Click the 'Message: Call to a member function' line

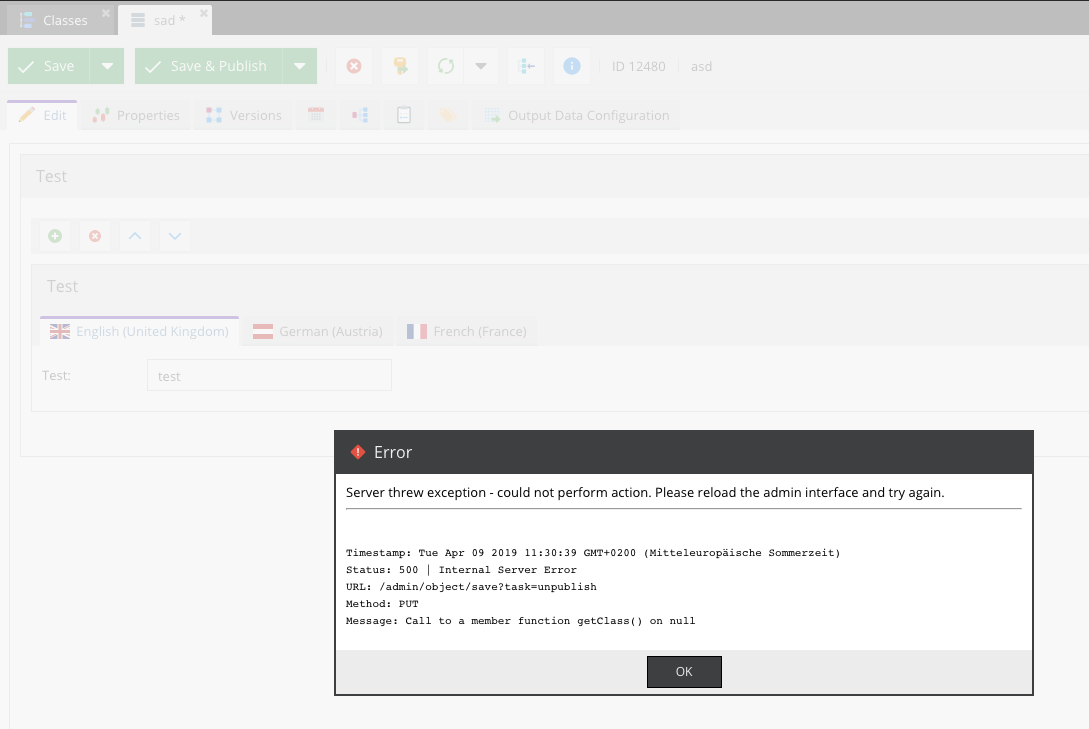(520, 621)
